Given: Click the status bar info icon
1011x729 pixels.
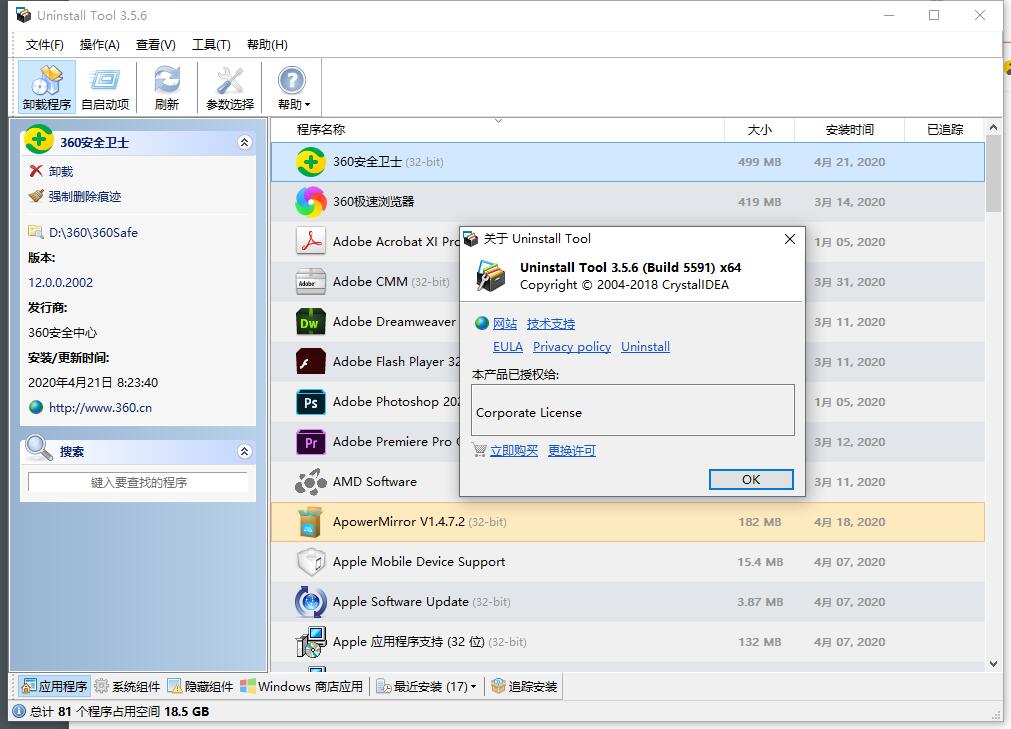Looking at the screenshot, I should [19, 712].
